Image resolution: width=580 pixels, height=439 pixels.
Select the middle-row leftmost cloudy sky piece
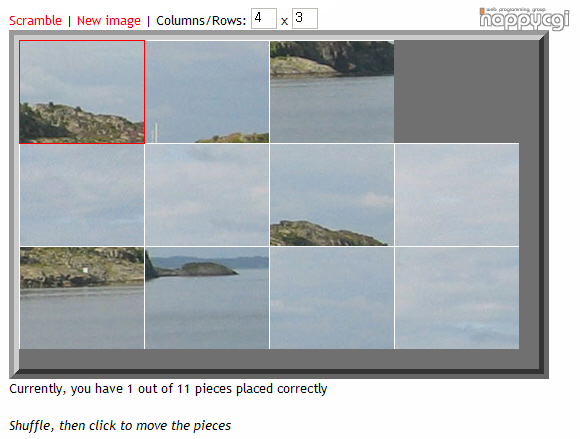(82, 195)
